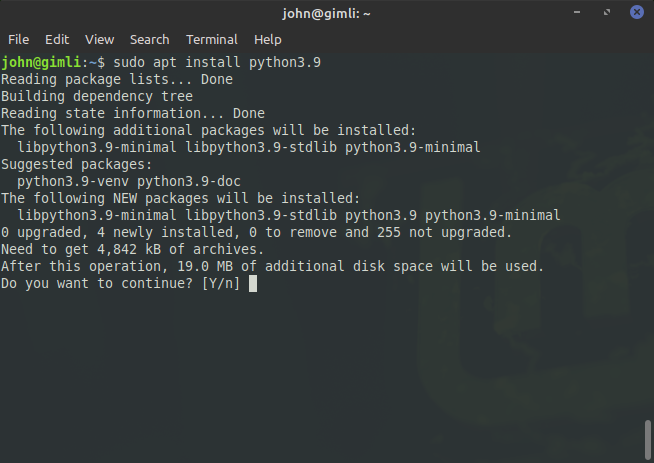Minimize the terminal window
Image resolution: width=654 pixels, height=463 pixels.
(577, 13)
